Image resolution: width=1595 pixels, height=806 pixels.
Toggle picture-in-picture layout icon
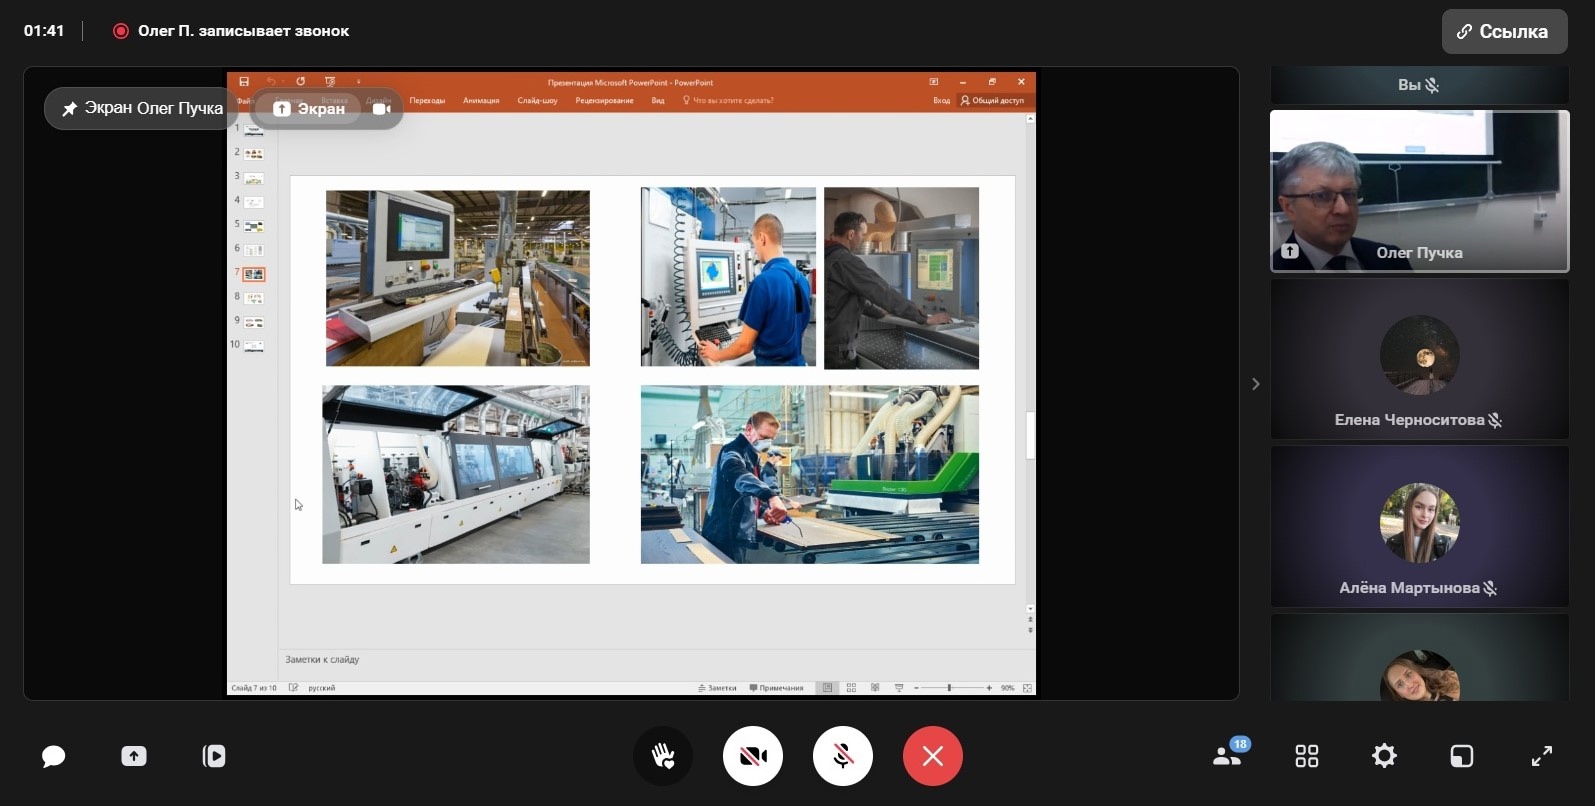click(1462, 756)
